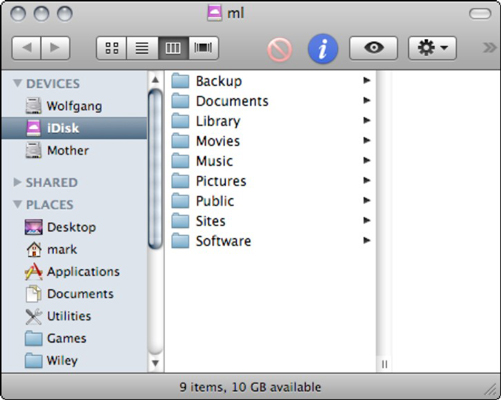Go back with the back arrow
Viewport: 501px width, 400px height.
(x=26, y=48)
